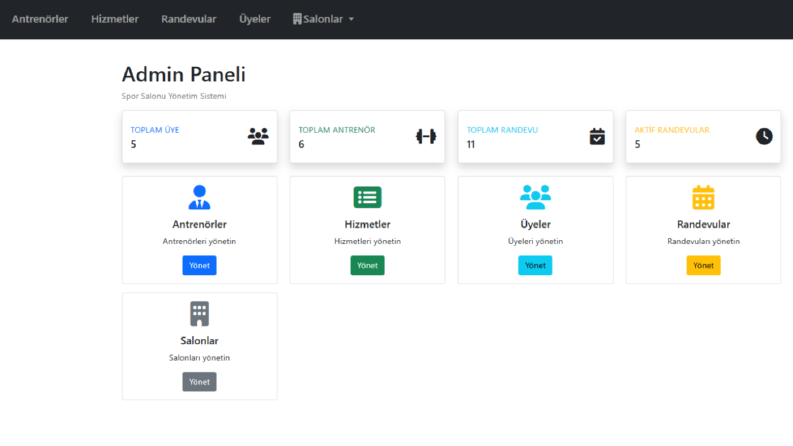
Task: Select the TOPLAM ÜYE label
Action: coord(155,130)
